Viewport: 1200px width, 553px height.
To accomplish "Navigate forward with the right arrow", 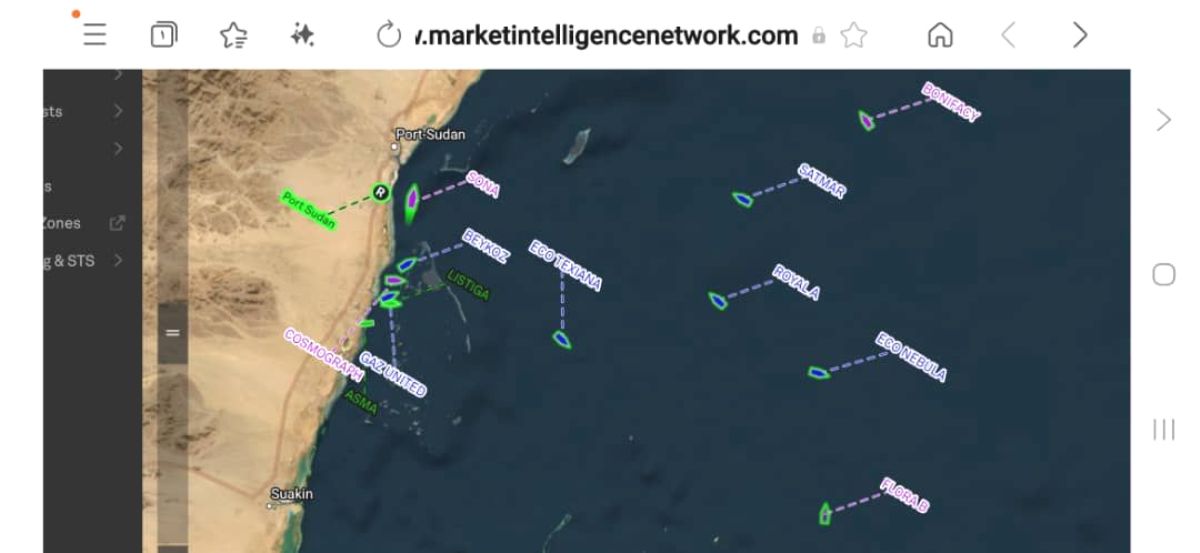I will click(1079, 36).
